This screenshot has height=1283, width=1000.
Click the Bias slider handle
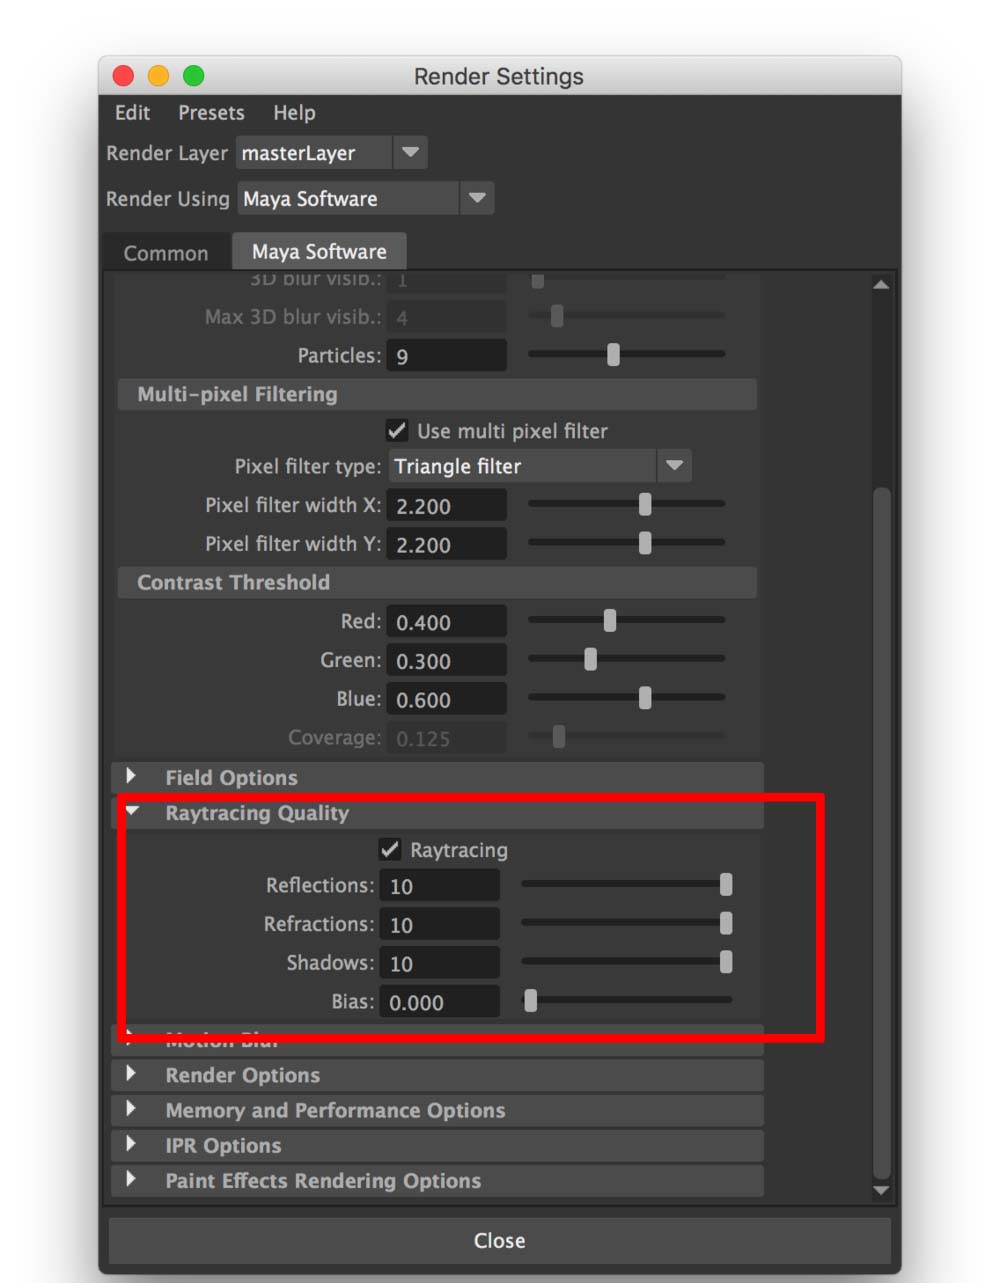coord(531,1000)
